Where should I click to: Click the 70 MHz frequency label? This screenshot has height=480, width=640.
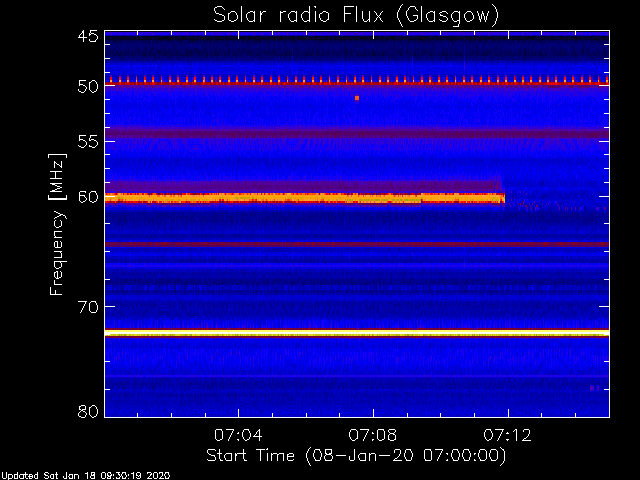(x=88, y=307)
